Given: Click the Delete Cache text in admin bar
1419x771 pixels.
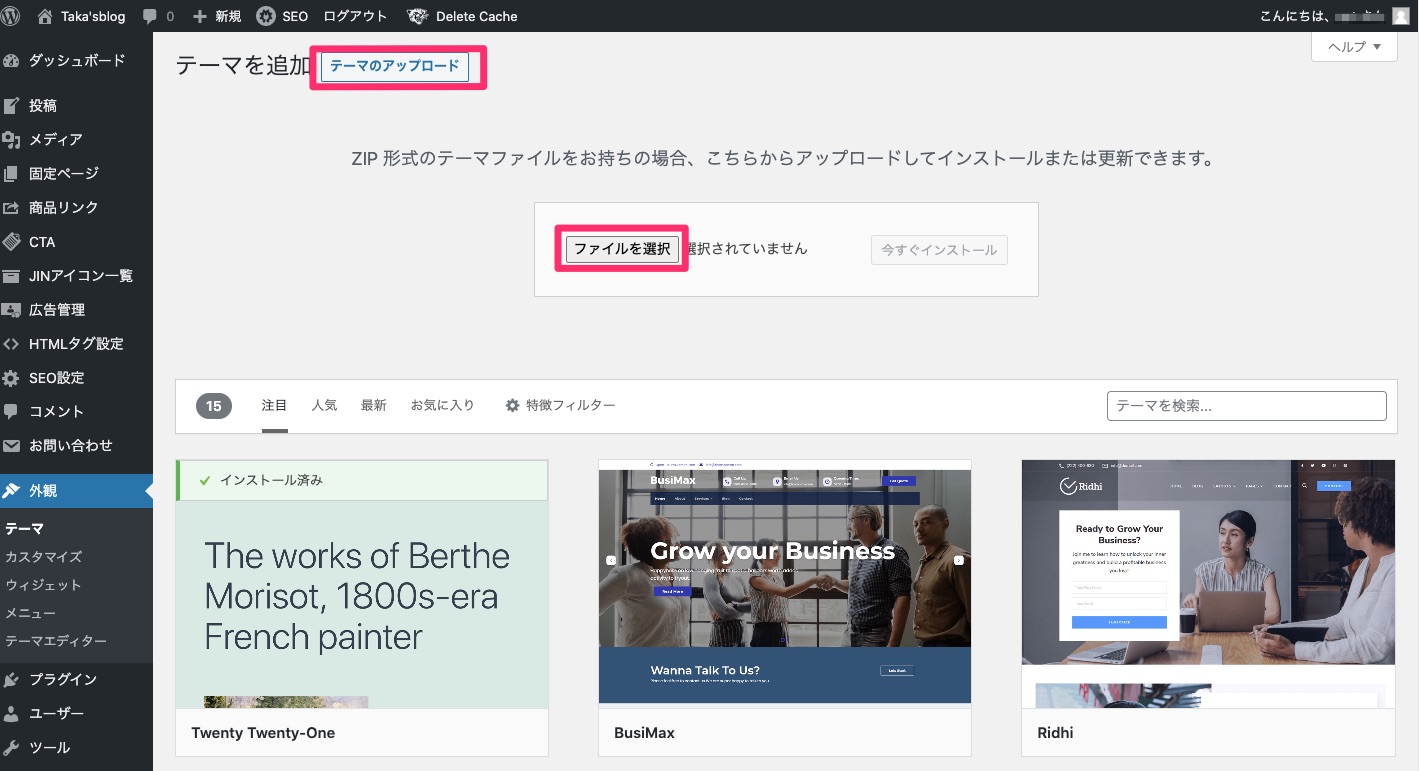Looking at the screenshot, I should [477, 16].
